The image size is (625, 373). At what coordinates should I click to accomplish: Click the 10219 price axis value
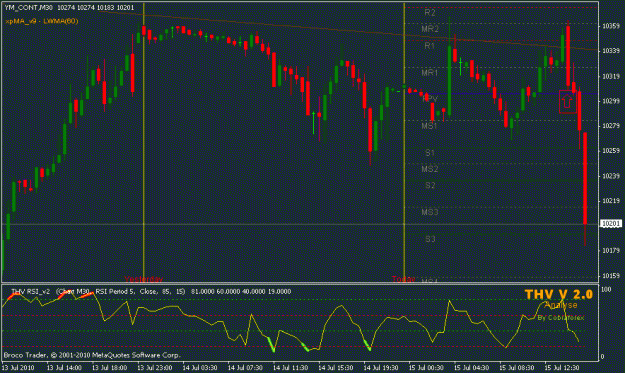(611, 201)
